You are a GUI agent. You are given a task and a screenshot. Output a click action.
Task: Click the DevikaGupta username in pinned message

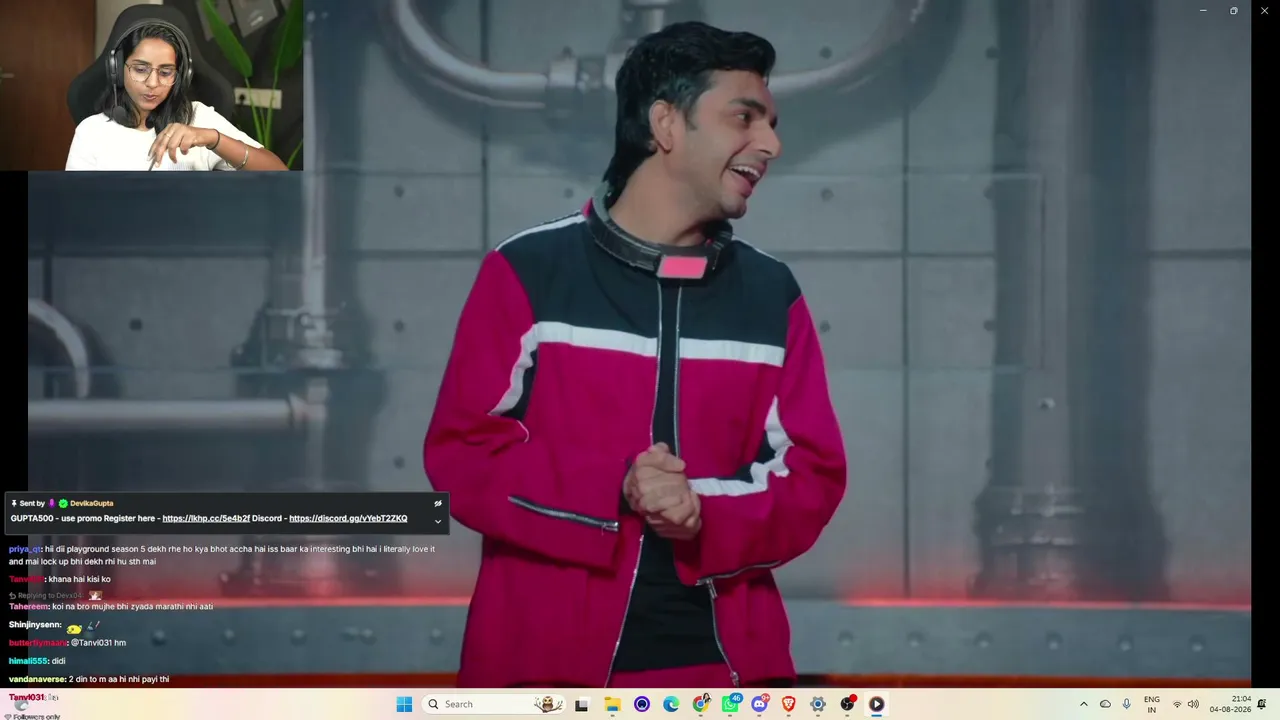(x=92, y=503)
